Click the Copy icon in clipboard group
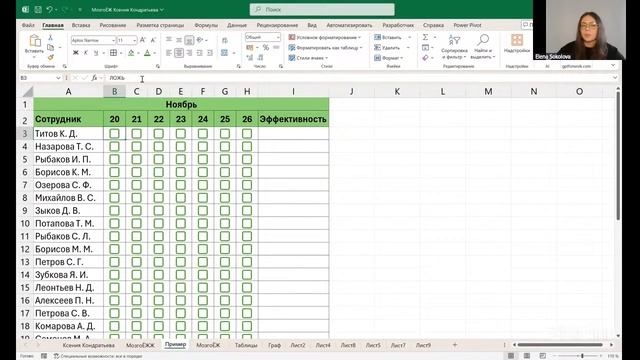 tap(51, 48)
